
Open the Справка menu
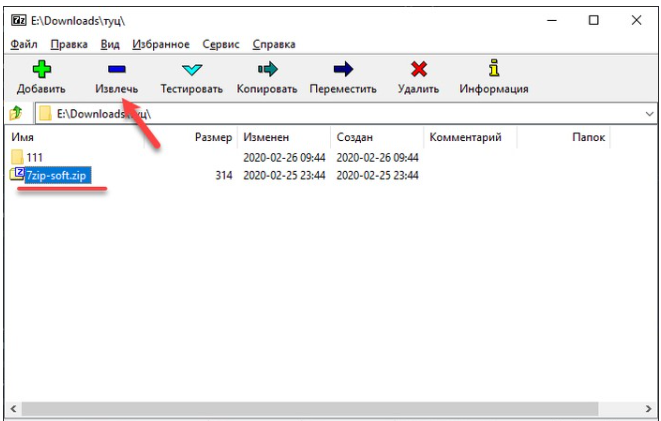coord(273,45)
